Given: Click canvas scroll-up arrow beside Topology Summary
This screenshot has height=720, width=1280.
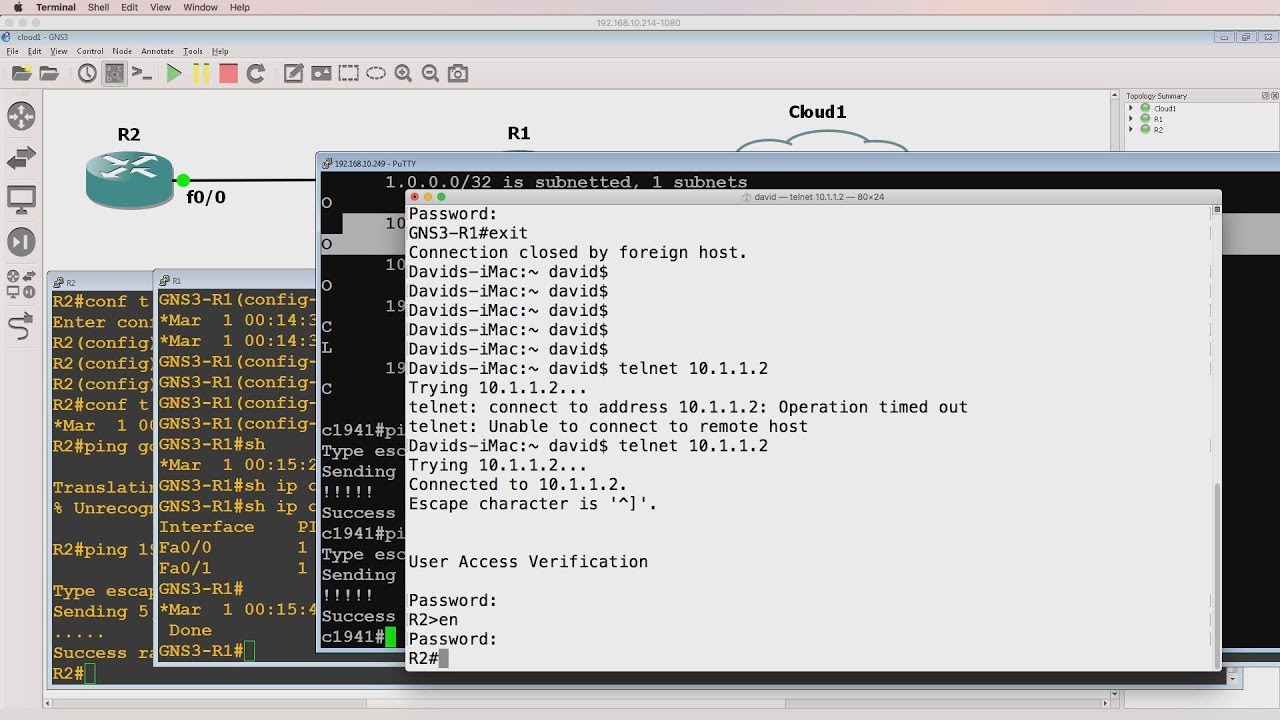Looking at the screenshot, I should coord(1115,96).
